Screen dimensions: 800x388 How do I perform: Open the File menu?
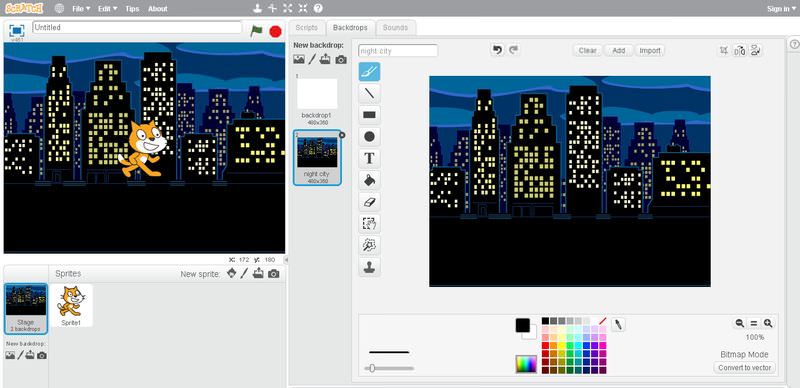coord(81,9)
